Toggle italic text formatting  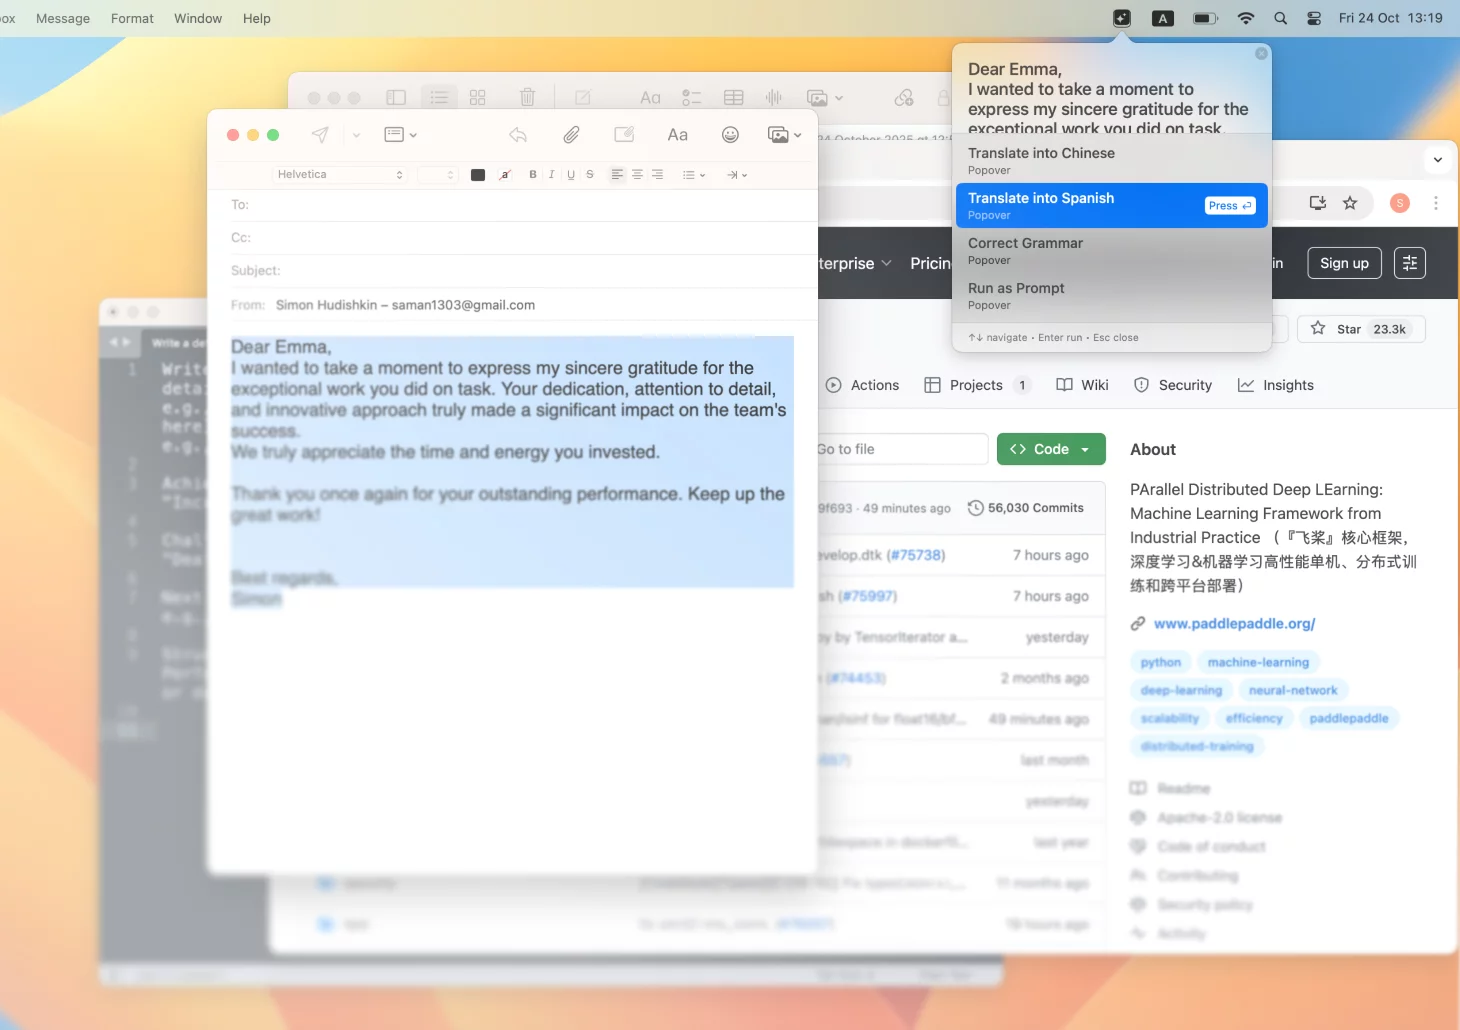click(551, 175)
